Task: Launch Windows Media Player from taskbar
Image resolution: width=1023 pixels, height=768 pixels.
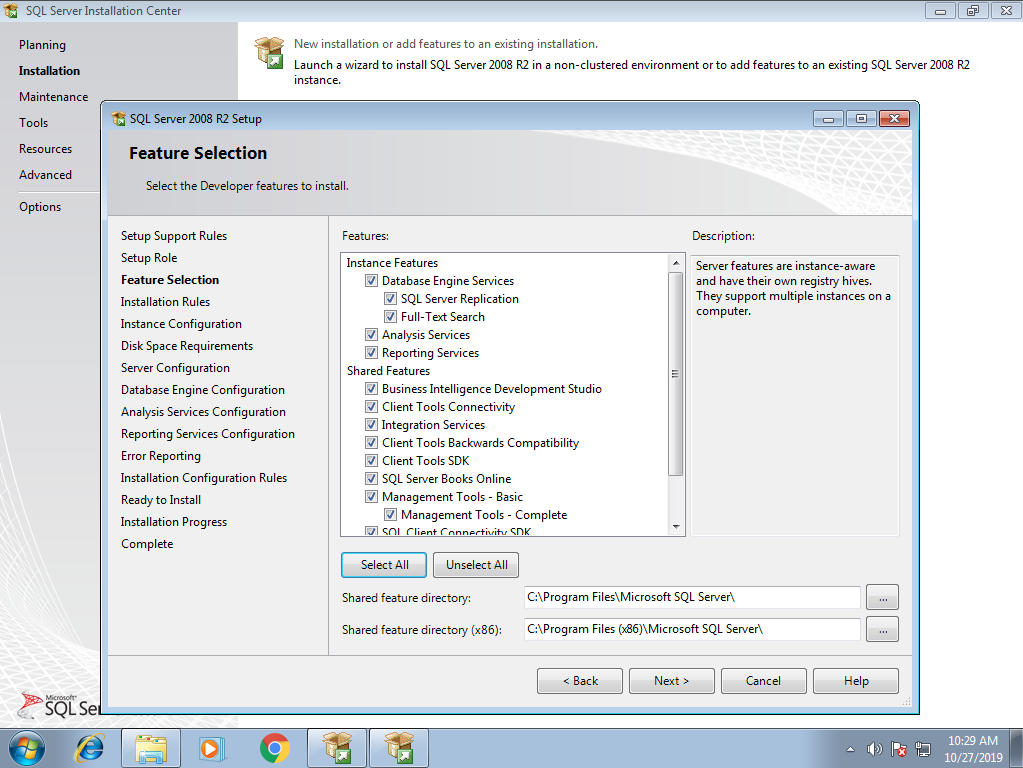Action: [213, 748]
